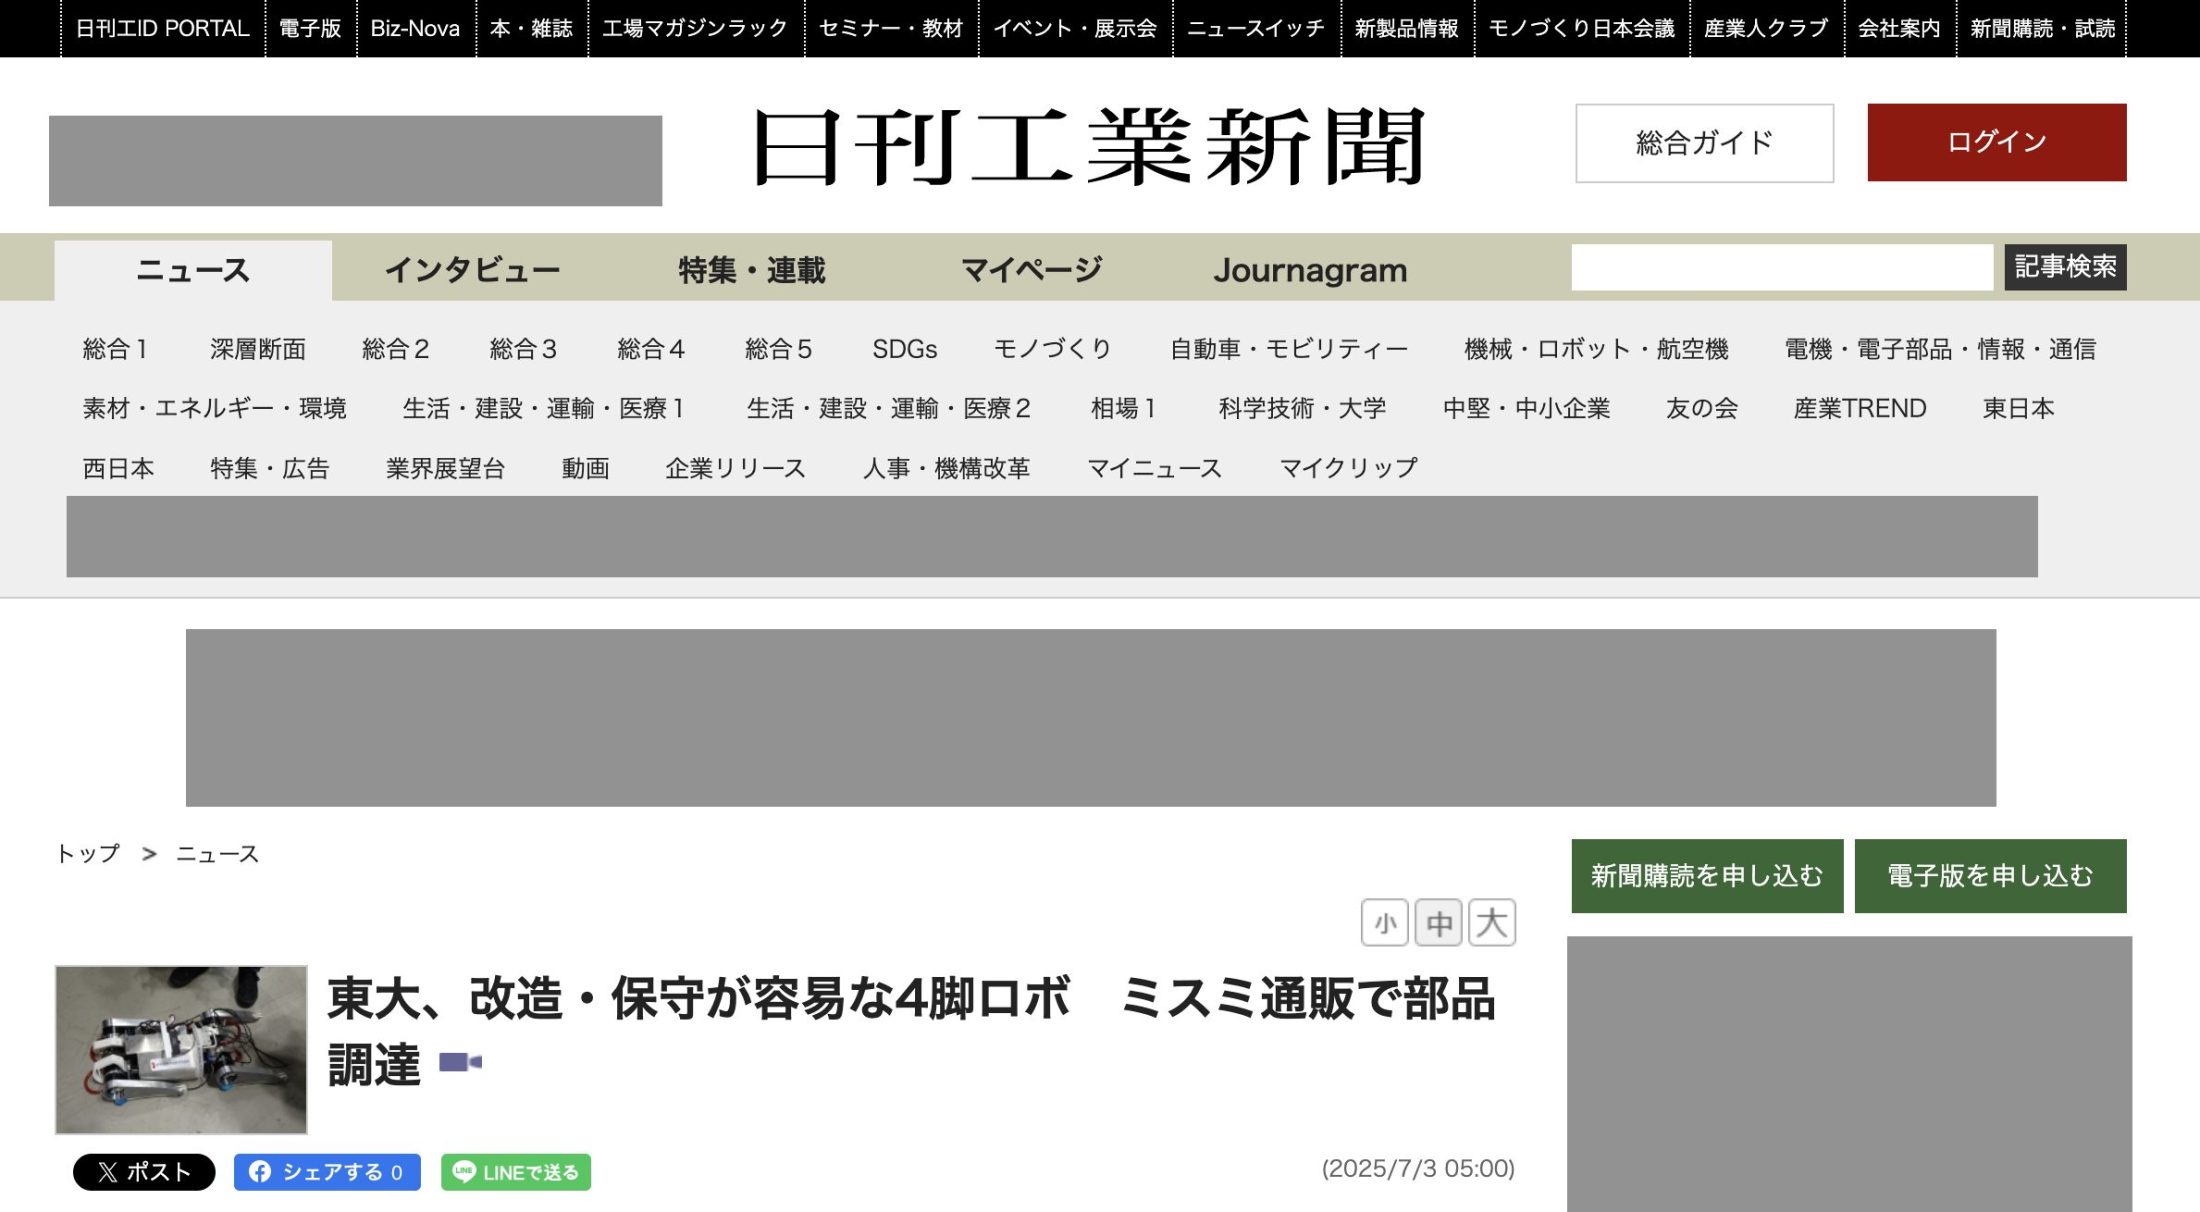The image size is (2200, 1212).
Task: Go to トップ breadcrumb link
Action: click(x=88, y=854)
